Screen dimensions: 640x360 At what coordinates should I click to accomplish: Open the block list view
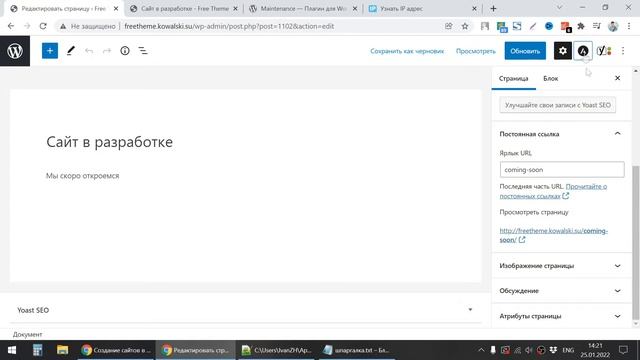pos(143,51)
